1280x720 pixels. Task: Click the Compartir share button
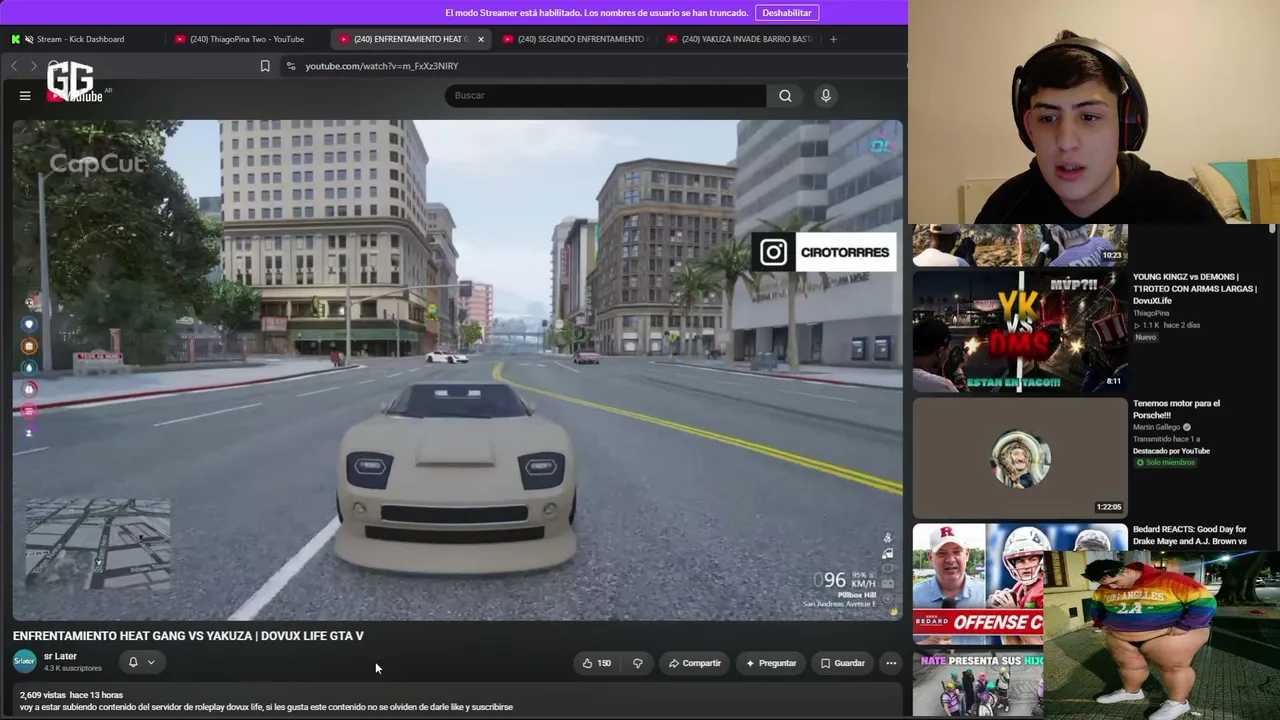(694, 663)
